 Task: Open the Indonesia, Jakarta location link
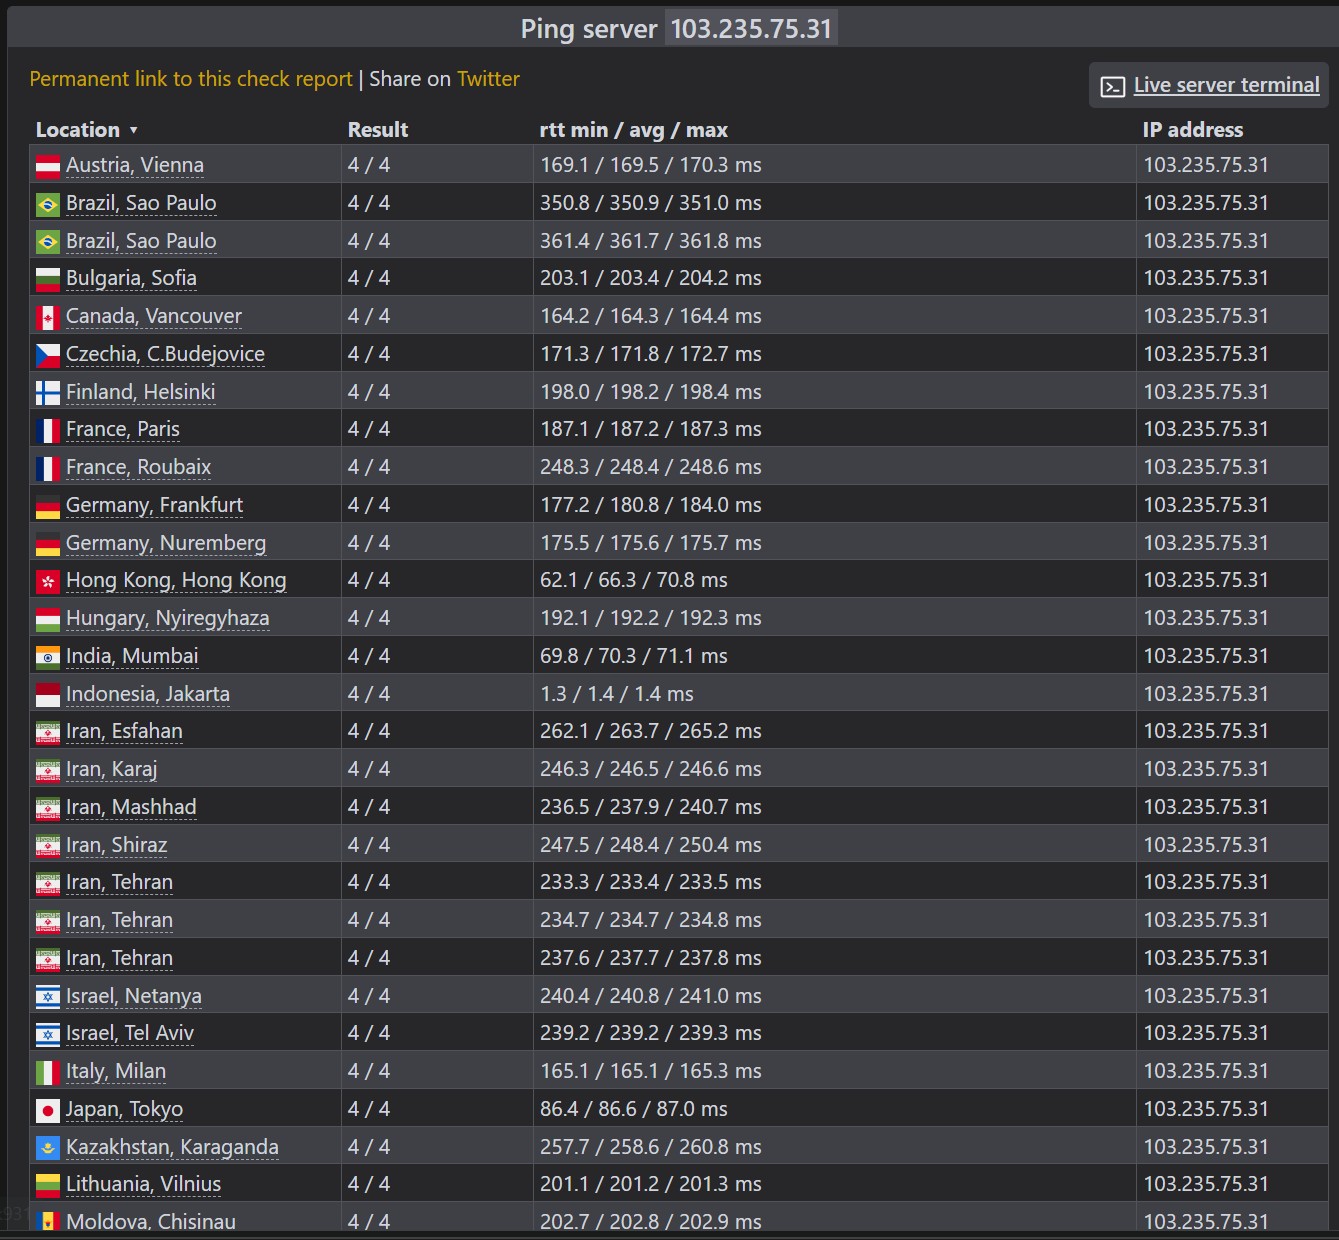[x=148, y=694]
